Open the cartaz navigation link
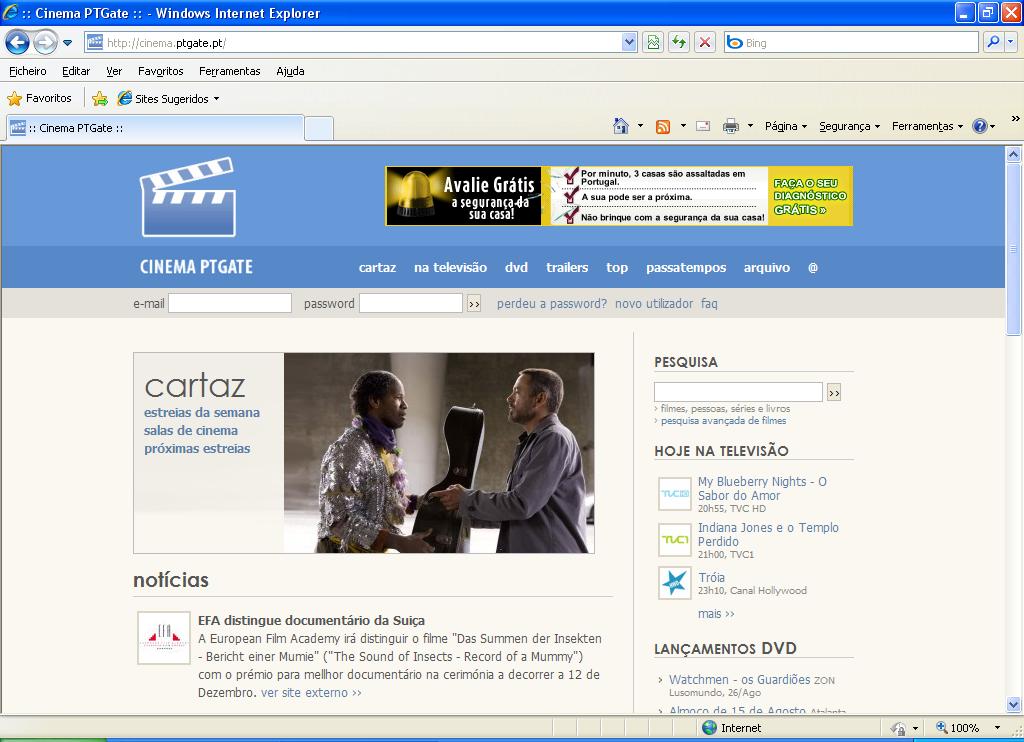The image size is (1024, 742). (377, 267)
